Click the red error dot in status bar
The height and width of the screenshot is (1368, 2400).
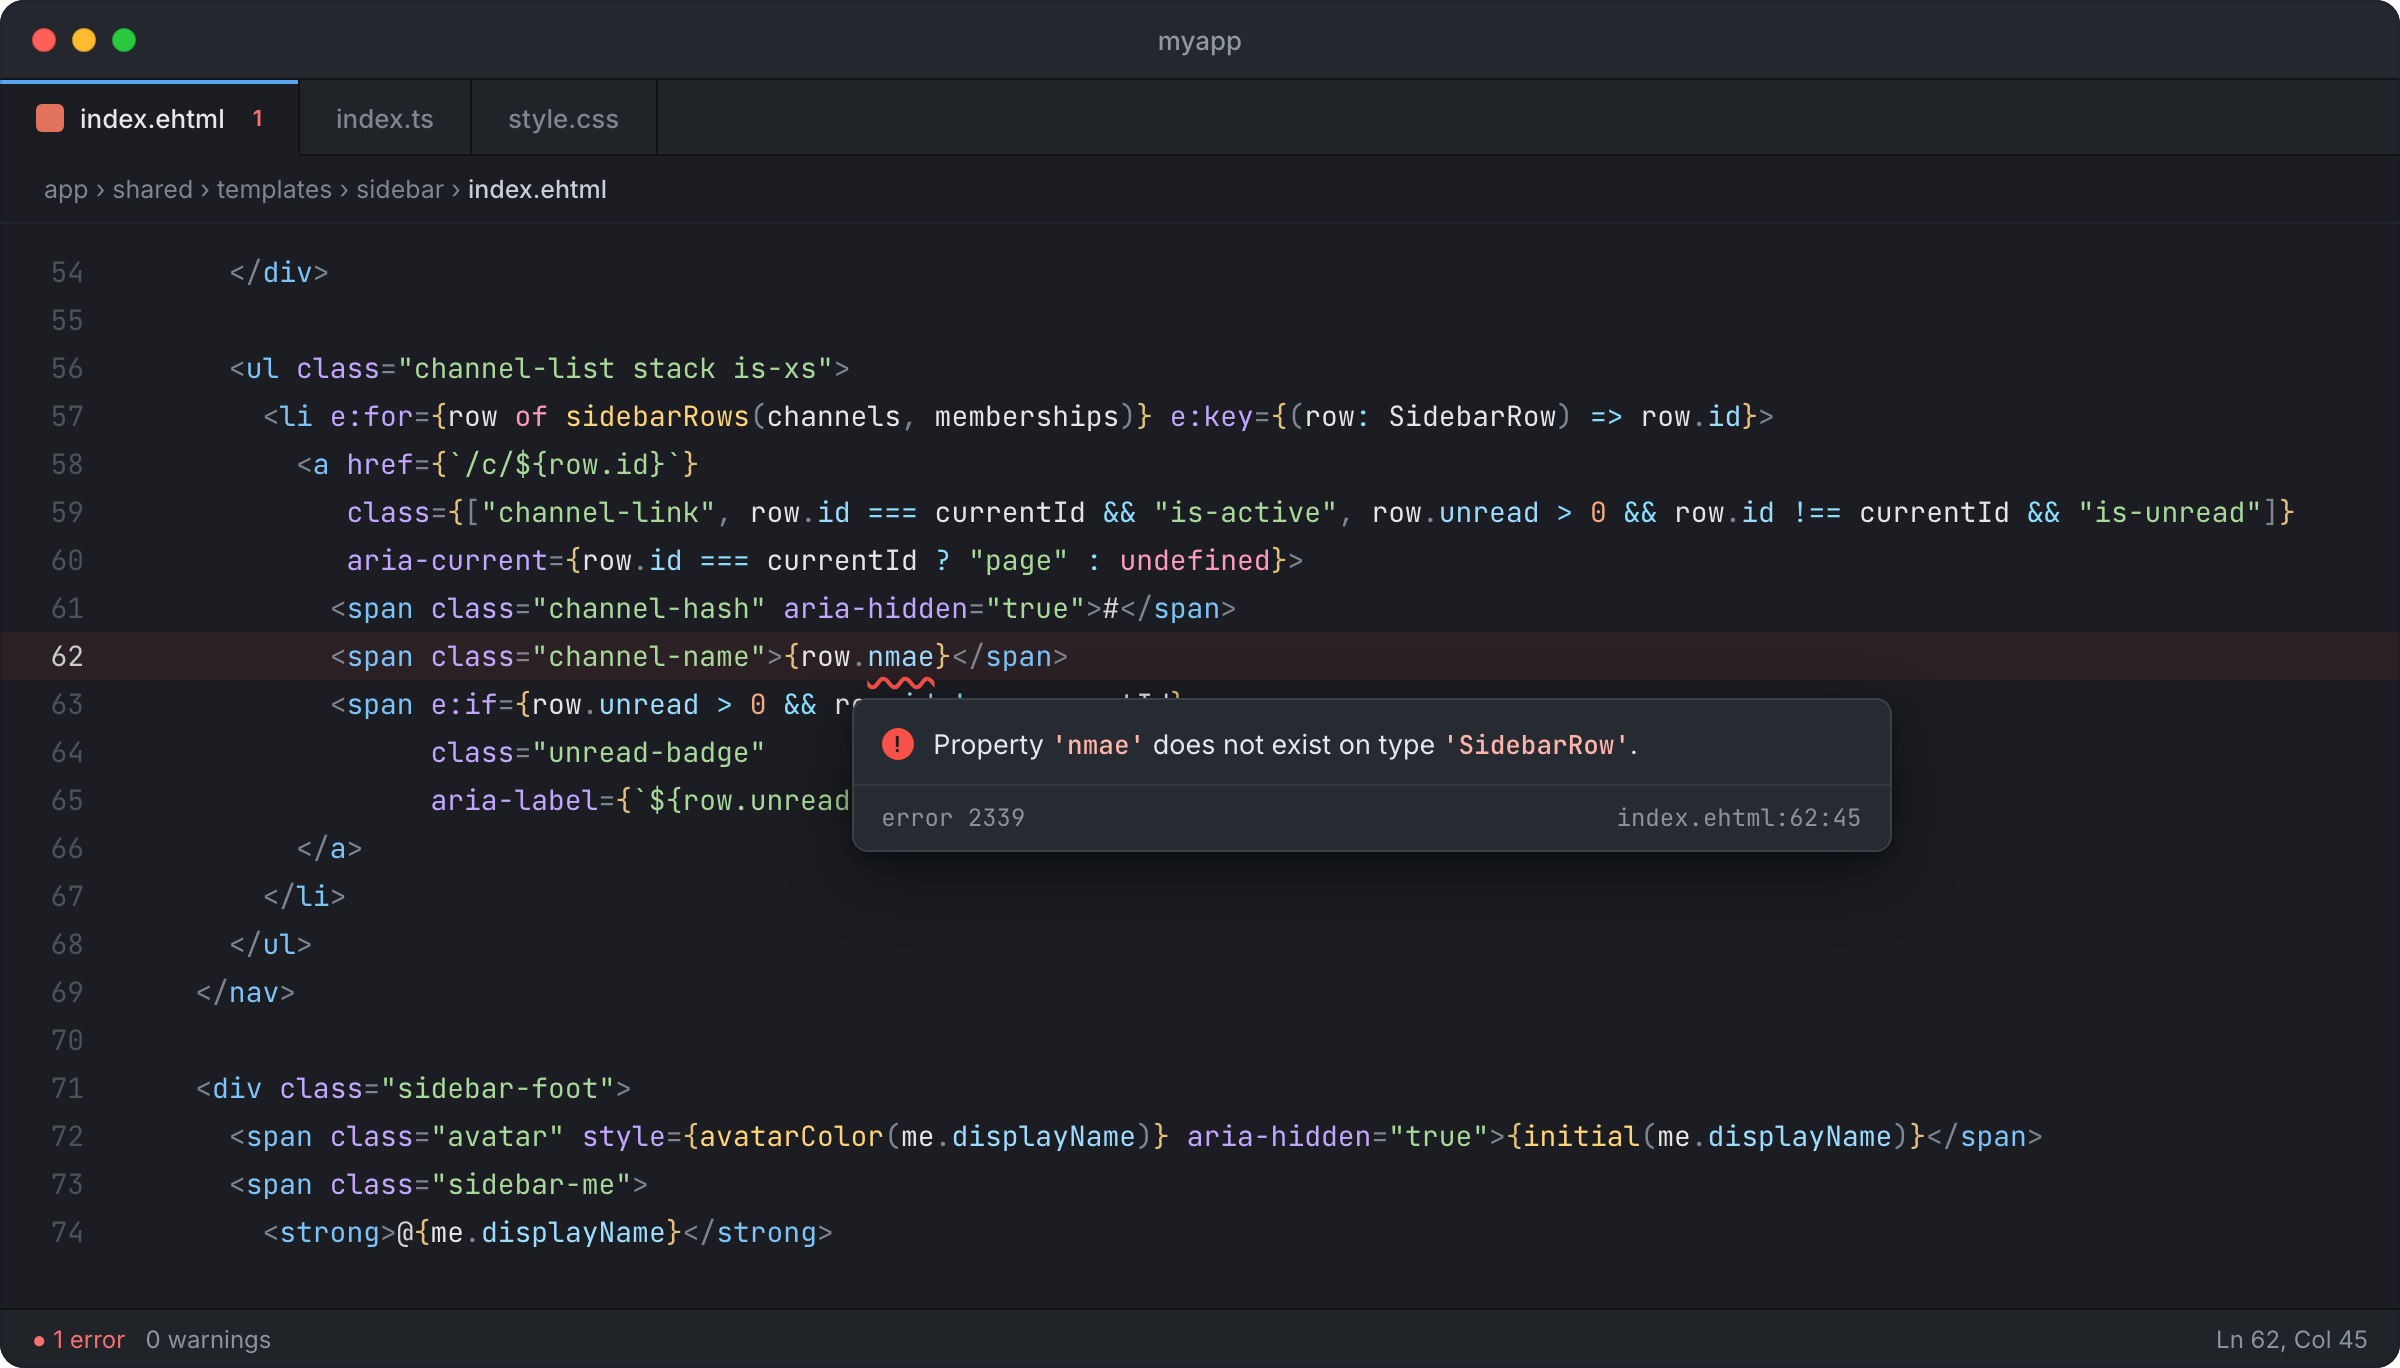pyautogui.click(x=39, y=1340)
